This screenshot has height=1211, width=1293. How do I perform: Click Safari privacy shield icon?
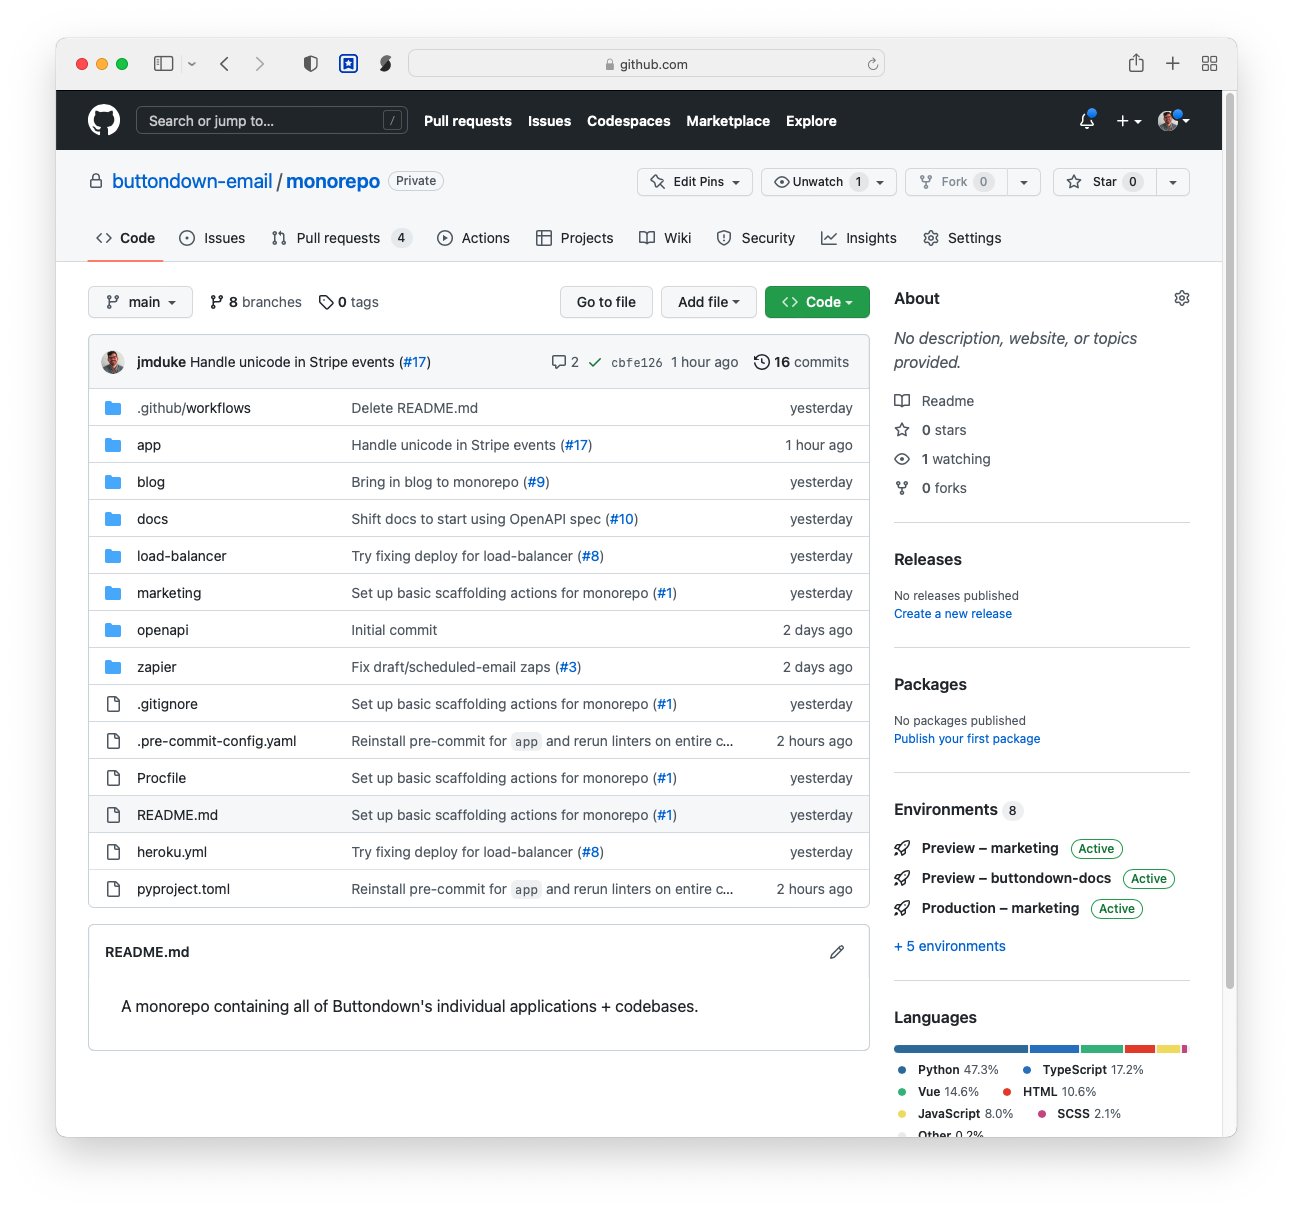pyautogui.click(x=311, y=64)
